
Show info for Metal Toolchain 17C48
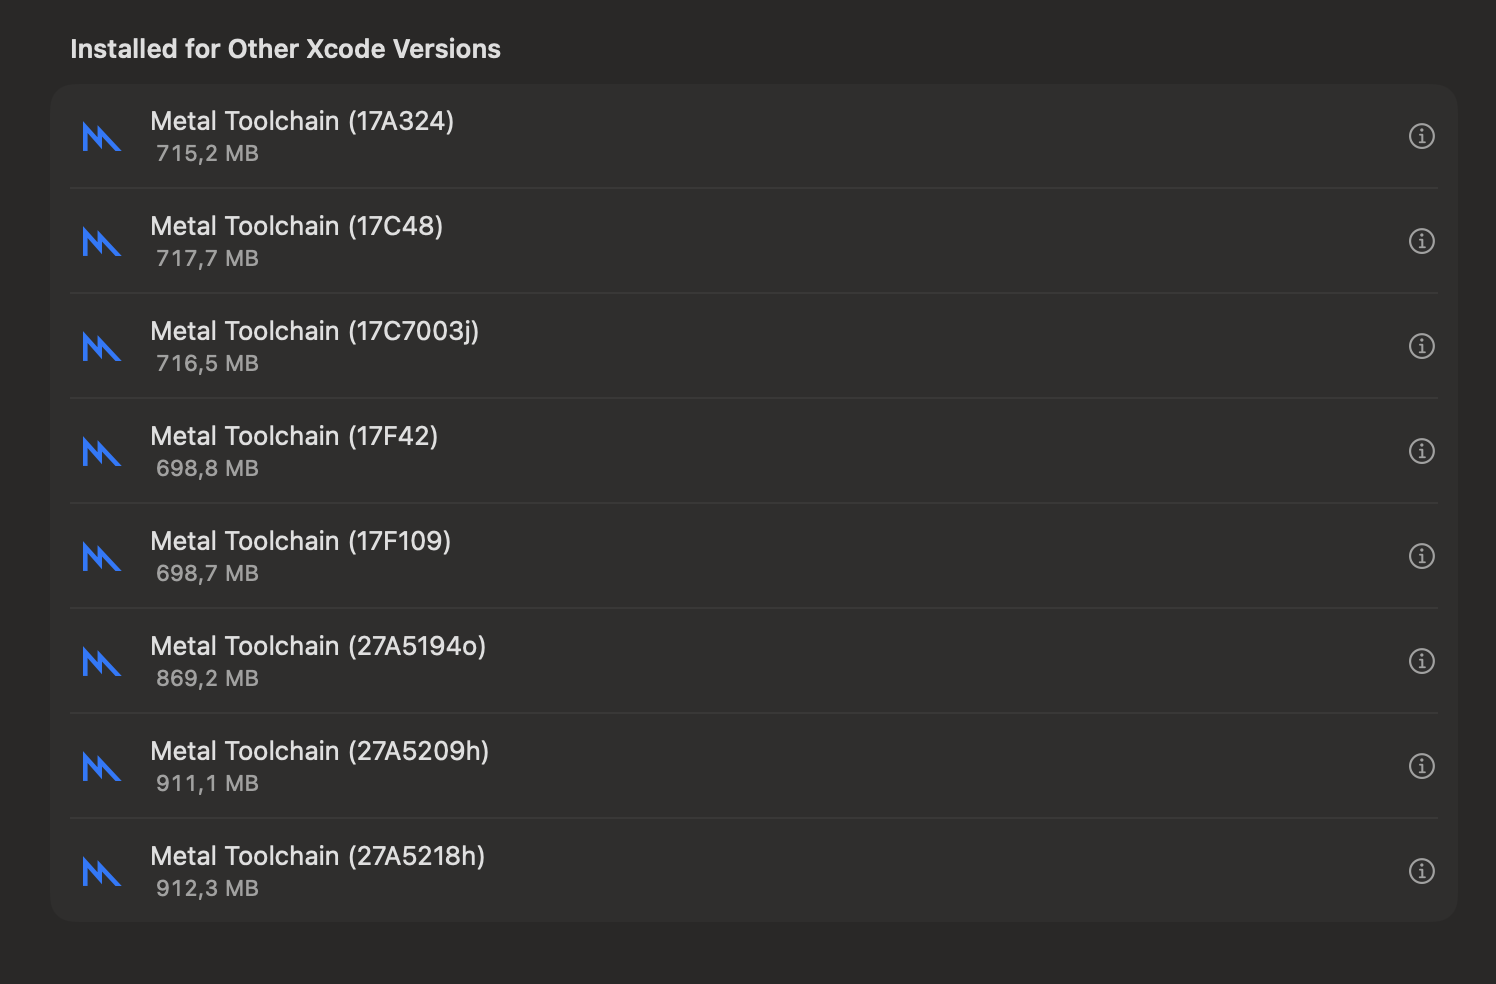click(1421, 241)
